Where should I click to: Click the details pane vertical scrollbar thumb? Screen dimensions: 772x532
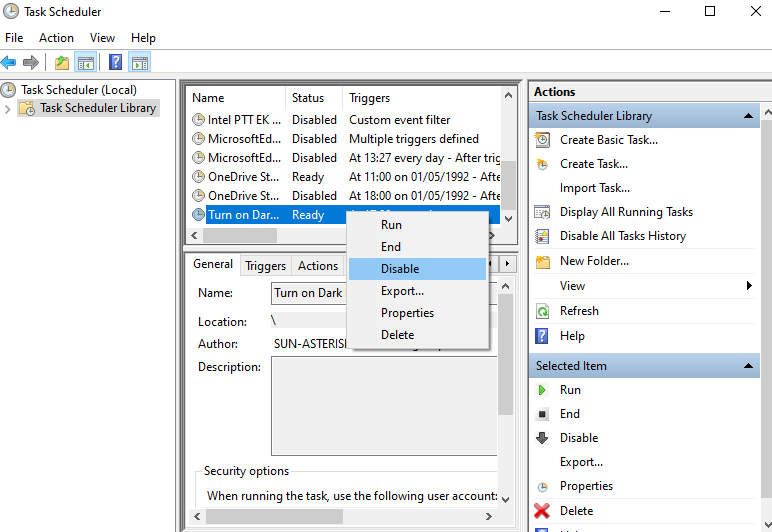point(505,354)
